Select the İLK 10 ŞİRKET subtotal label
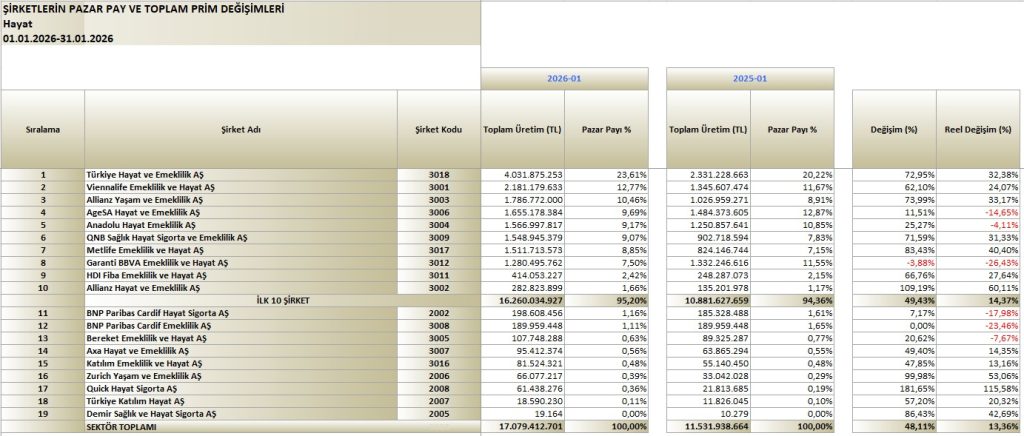The image size is (1024, 436). click(241, 297)
